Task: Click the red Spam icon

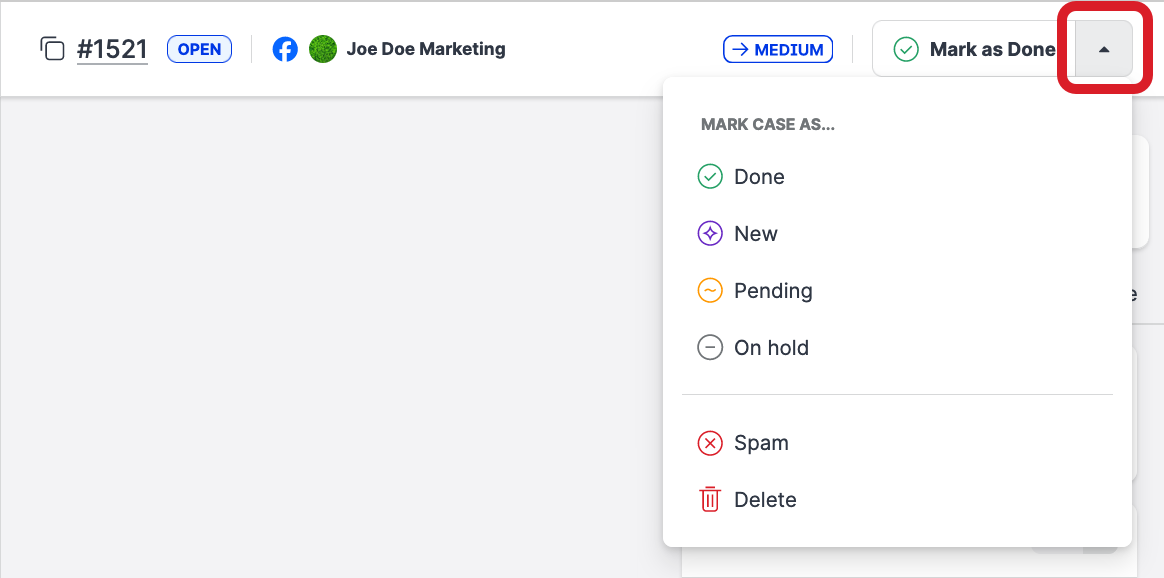Action: click(710, 443)
